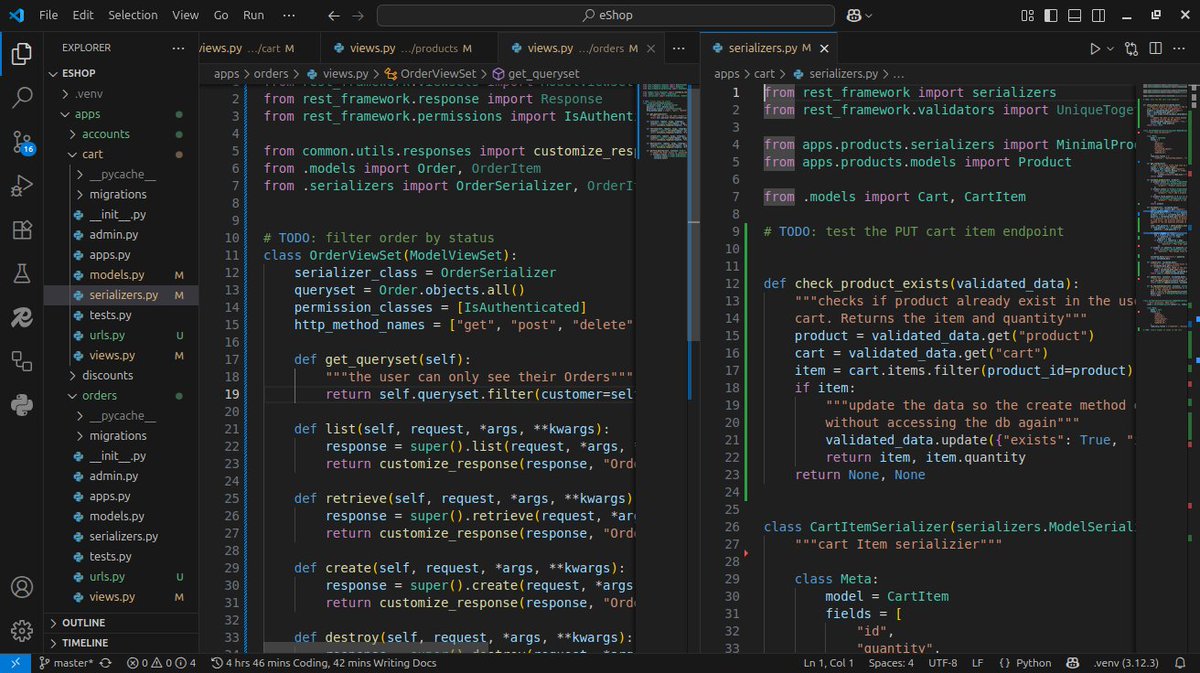Screen dimensions: 1200x673
Task: Open the View menu
Action: pyautogui.click(x=185, y=16)
